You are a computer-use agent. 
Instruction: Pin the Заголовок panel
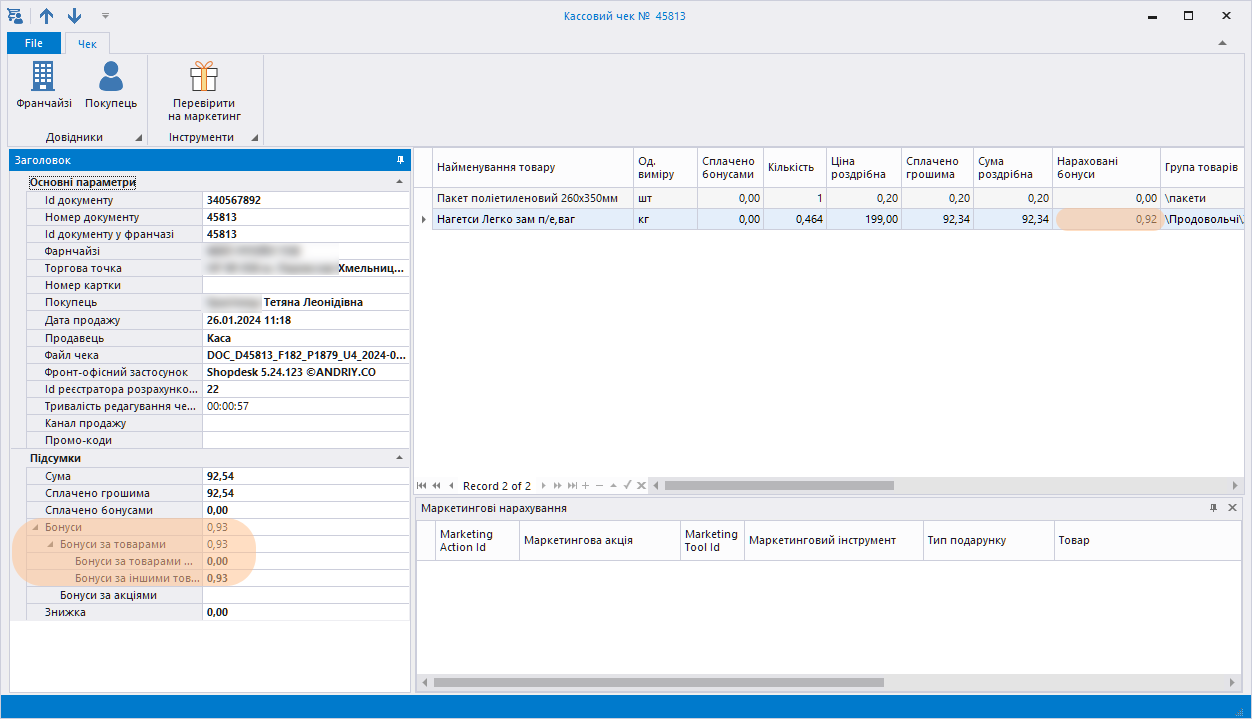400,160
